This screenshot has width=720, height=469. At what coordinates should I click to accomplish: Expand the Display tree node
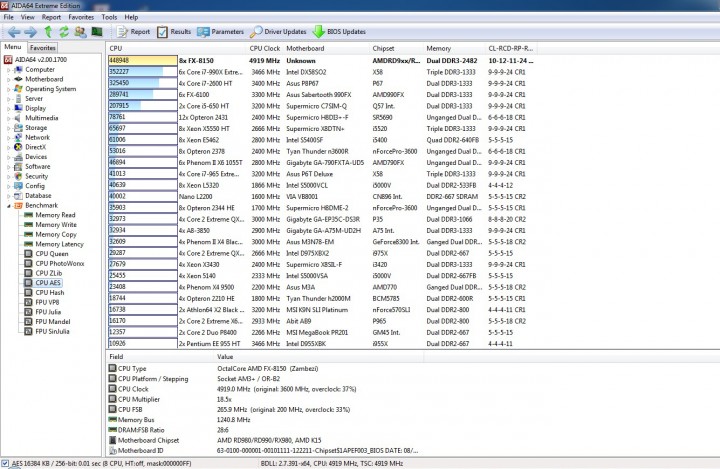tap(8, 108)
